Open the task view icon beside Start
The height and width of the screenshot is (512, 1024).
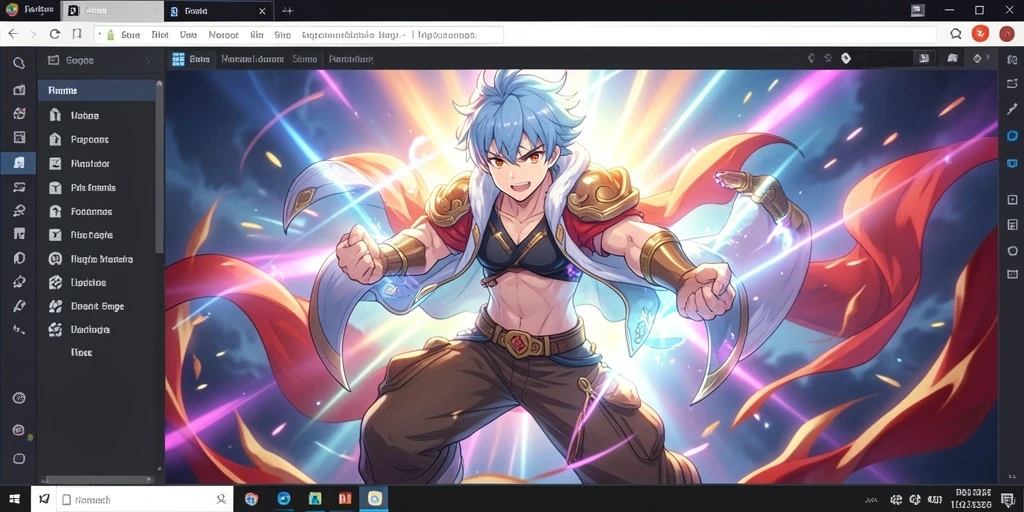click(43, 500)
